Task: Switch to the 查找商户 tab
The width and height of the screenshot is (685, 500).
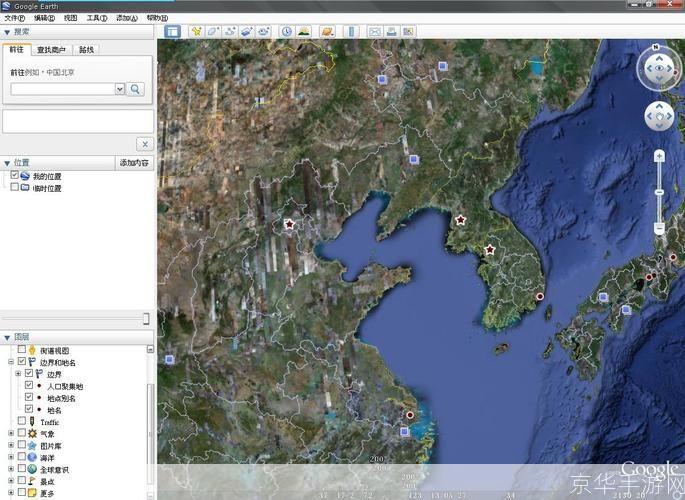Action: (x=51, y=50)
